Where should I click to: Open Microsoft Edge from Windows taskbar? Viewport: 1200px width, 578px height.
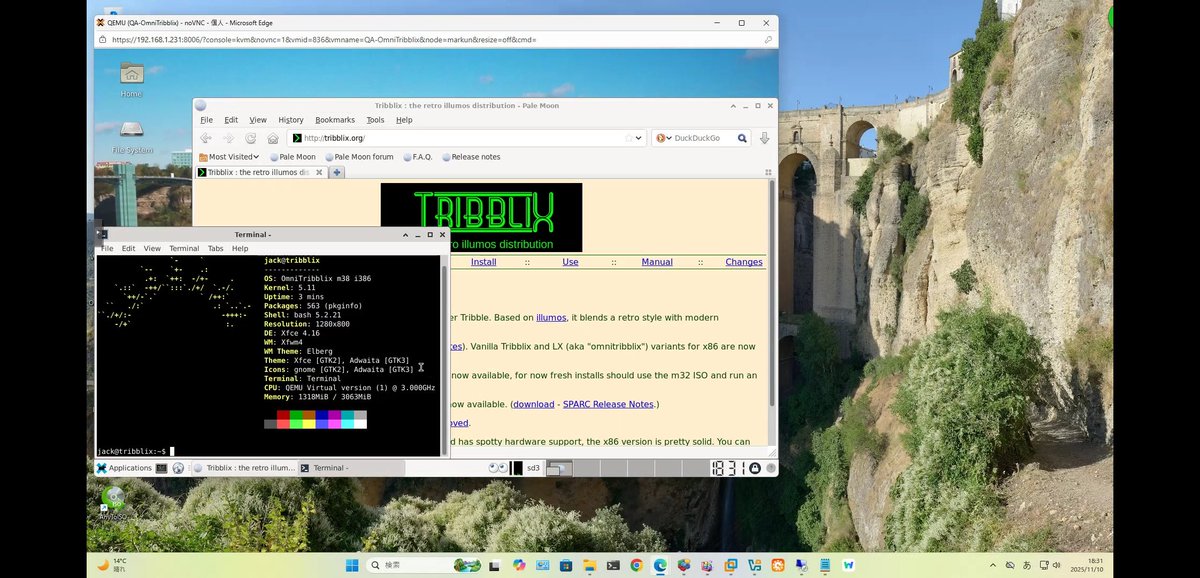tap(660, 565)
